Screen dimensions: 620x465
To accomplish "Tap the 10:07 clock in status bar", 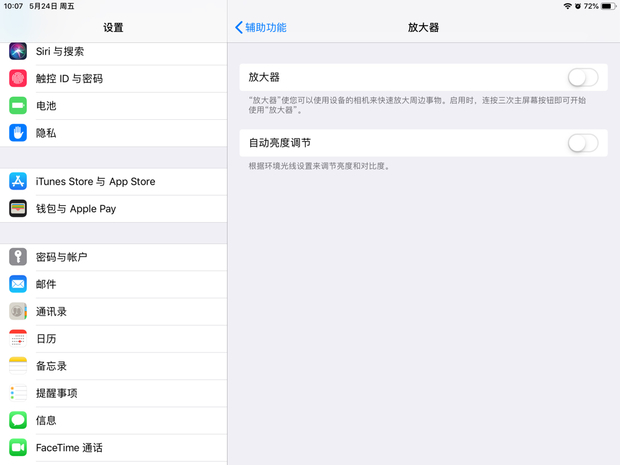I will [x=13, y=6].
